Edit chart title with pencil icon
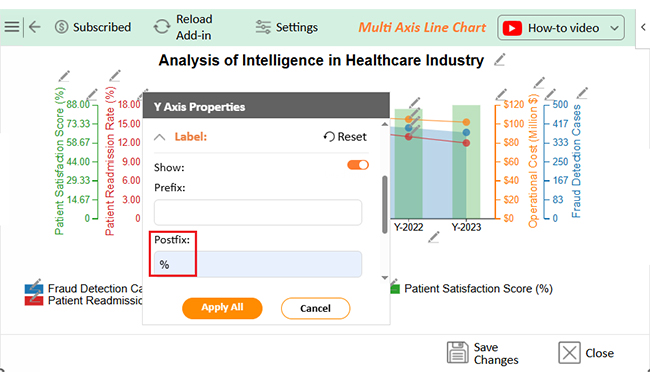The width and height of the screenshot is (650, 381). pos(500,60)
